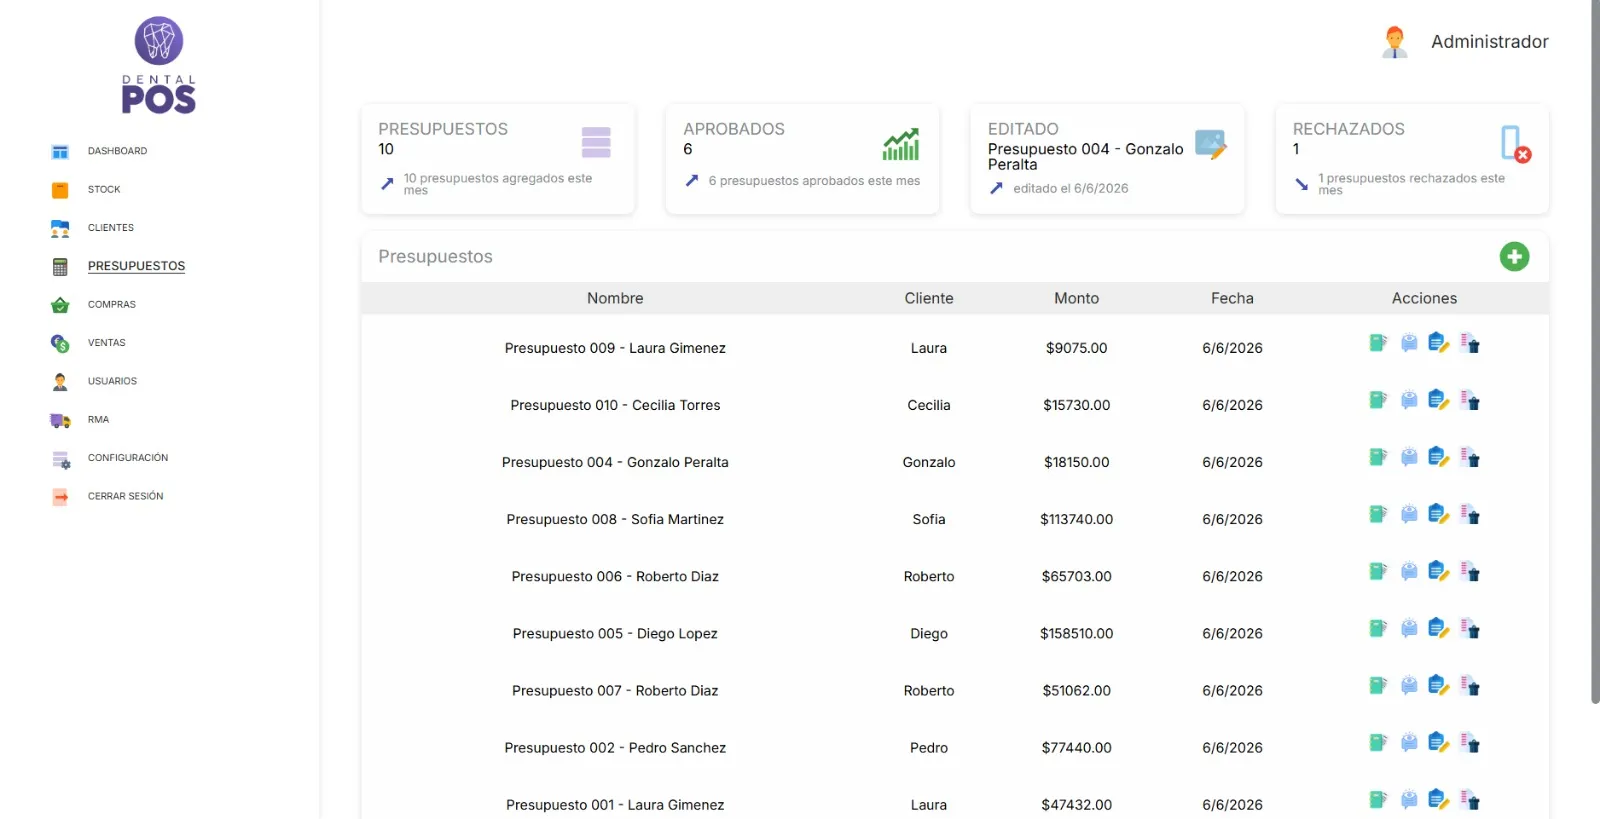The height and width of the screenshot is (819, 1600).
Task: Edit Presupuesto 010 - Cecilia Torres
Action: 1439,400
